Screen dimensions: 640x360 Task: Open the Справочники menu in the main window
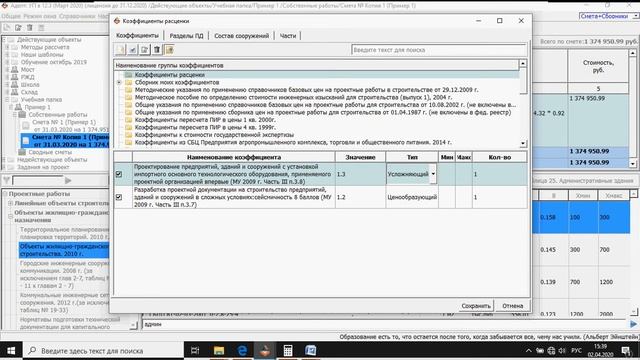coord(77,16)
